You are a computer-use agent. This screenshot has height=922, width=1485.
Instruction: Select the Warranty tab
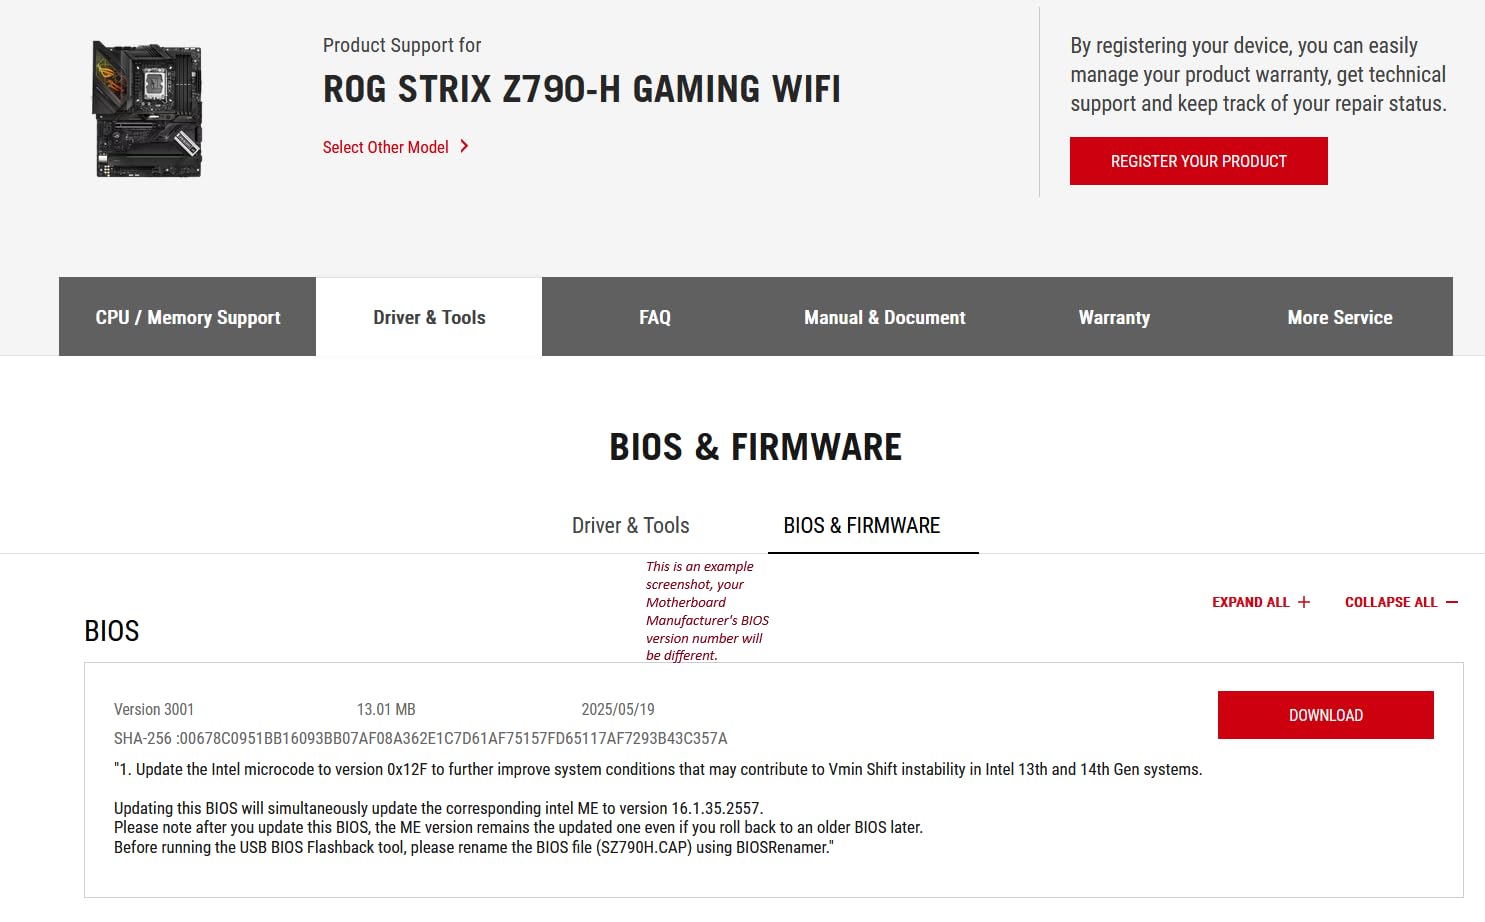pyautogui.click(x=1114, y=317)
